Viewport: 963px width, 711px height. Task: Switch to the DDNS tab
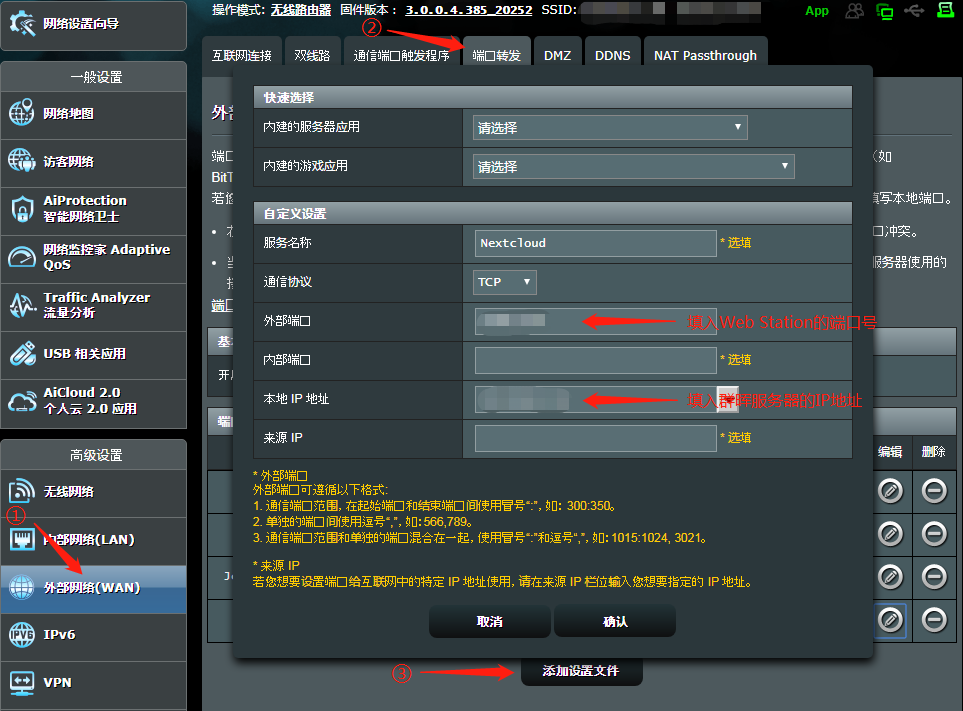612,55
